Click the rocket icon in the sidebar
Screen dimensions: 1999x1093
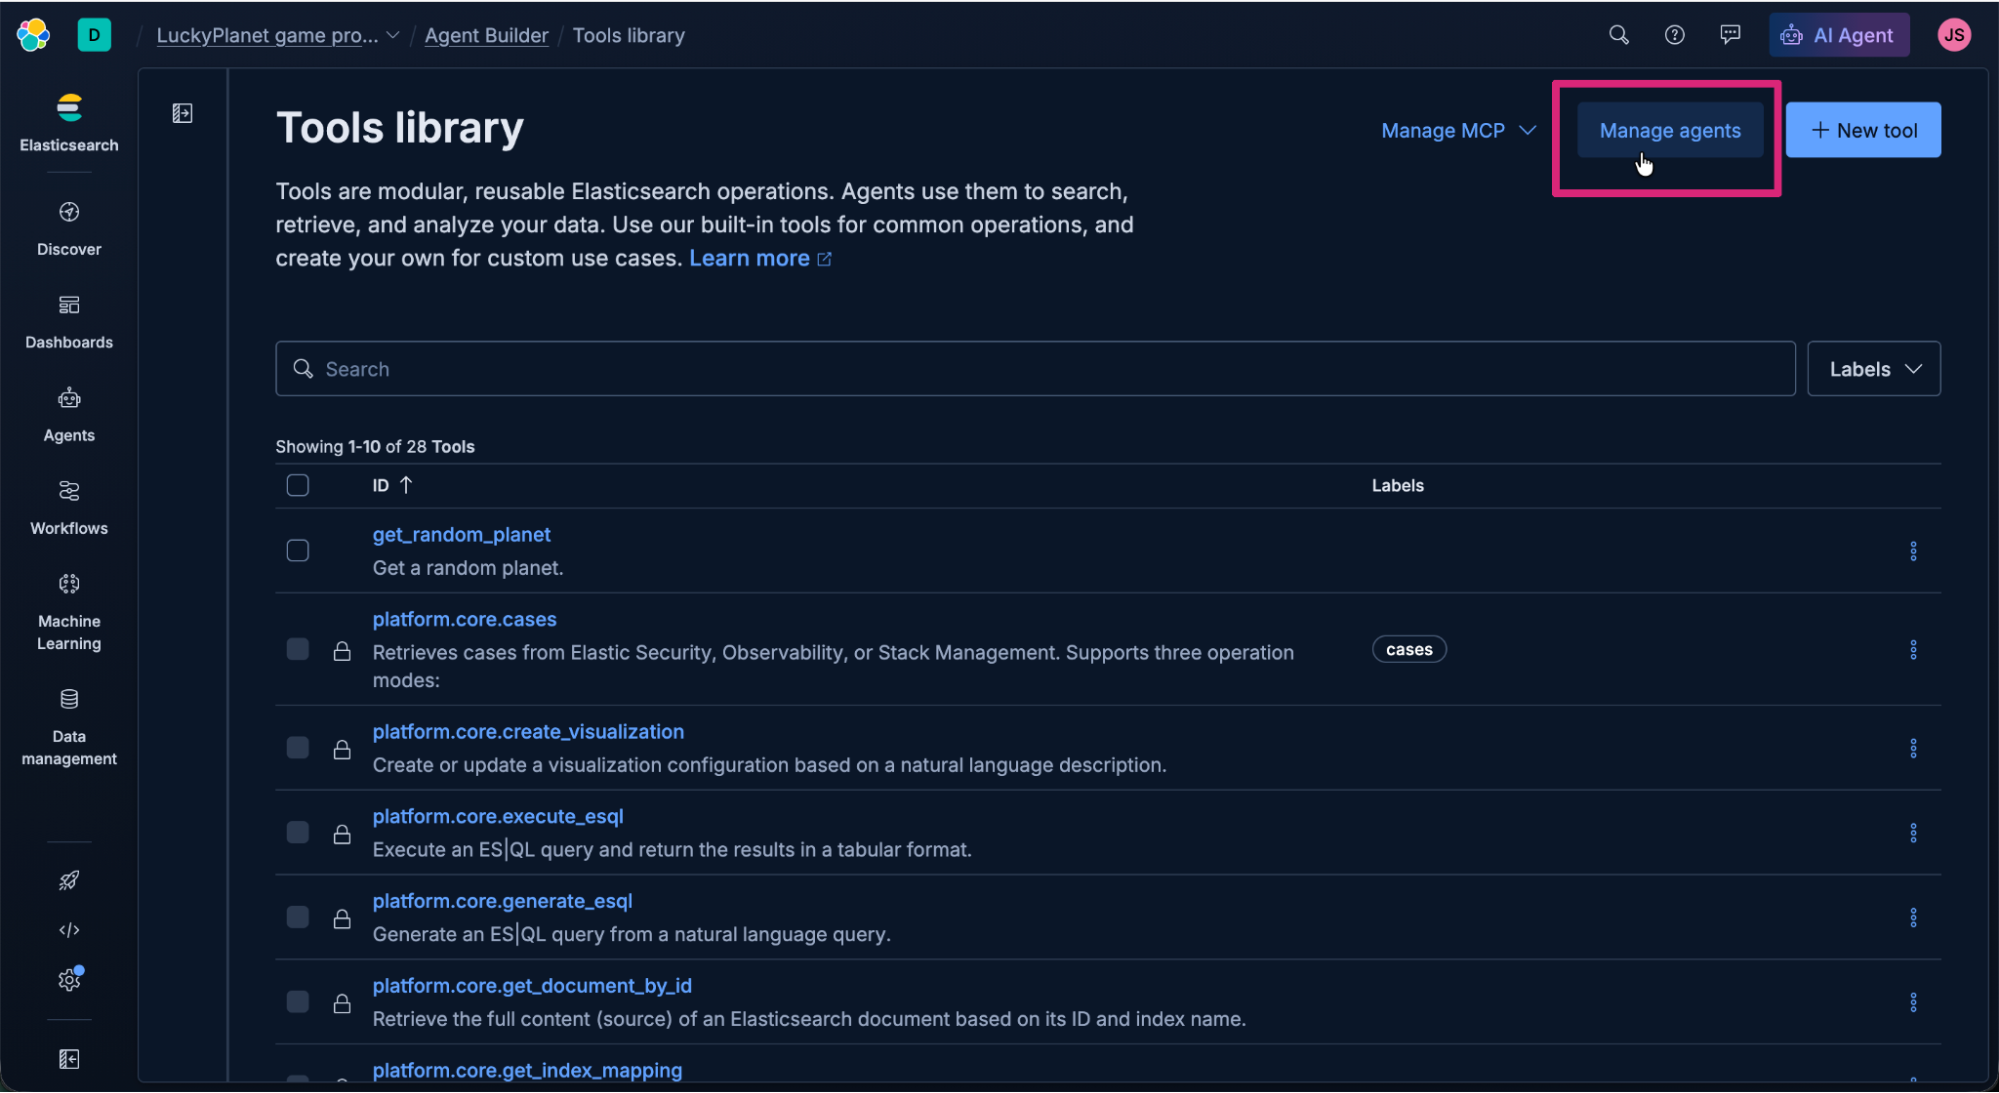(x=69, y=880)
